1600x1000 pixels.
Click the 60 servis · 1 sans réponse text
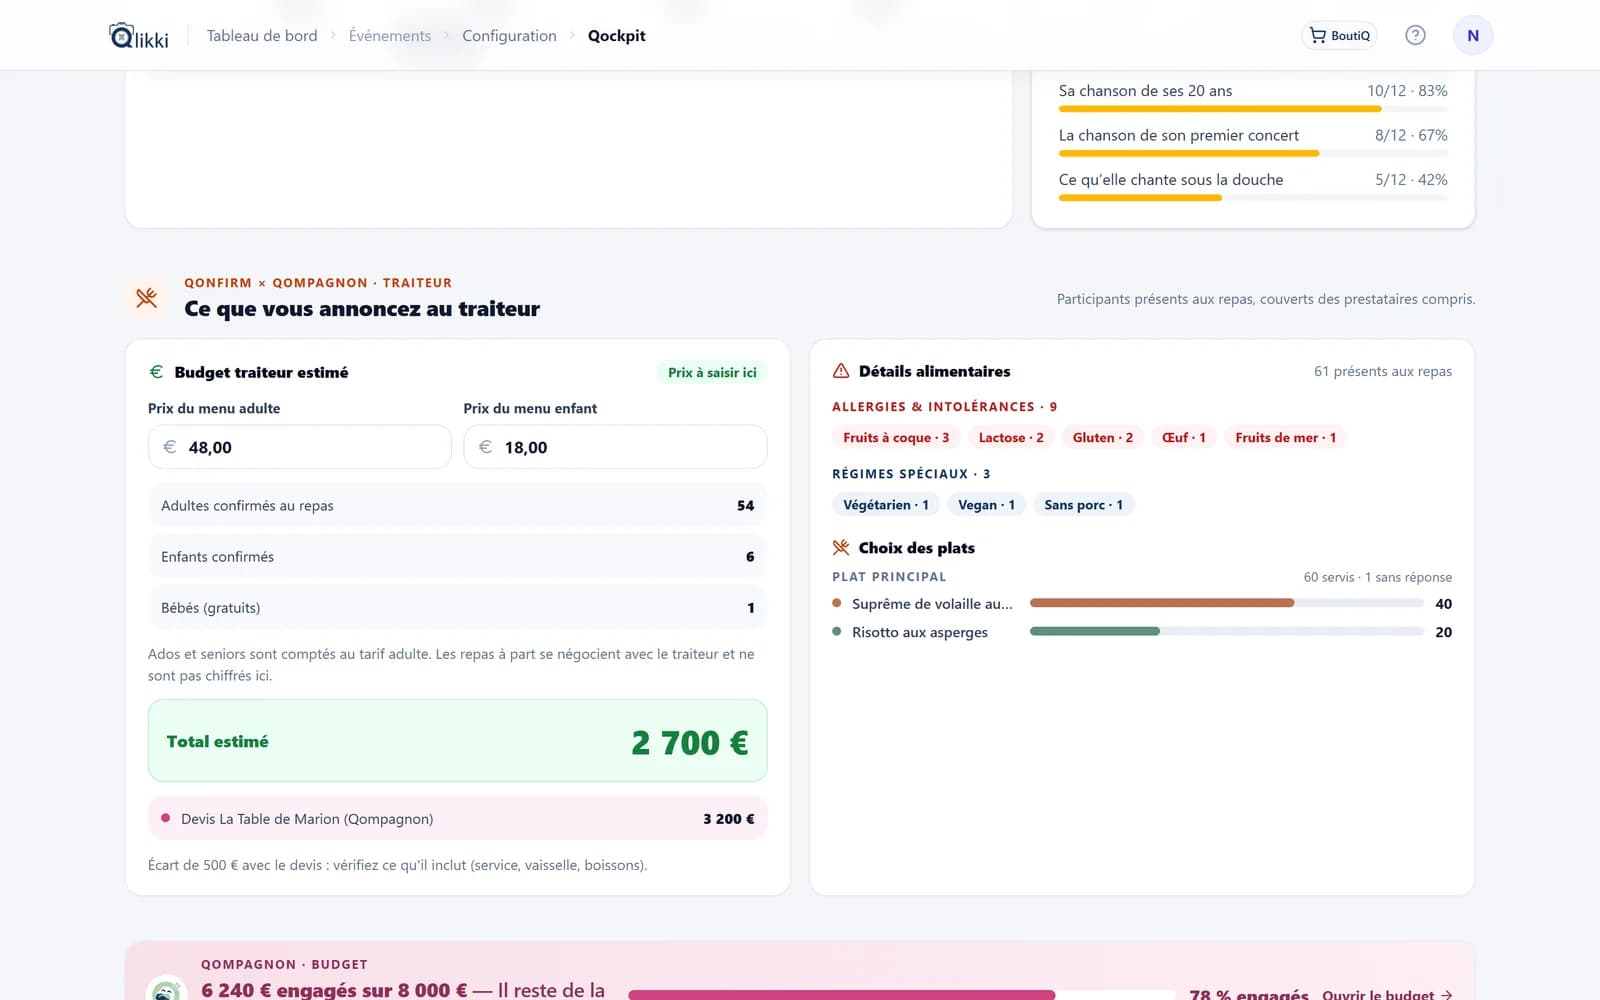(x=1378, y=577)
